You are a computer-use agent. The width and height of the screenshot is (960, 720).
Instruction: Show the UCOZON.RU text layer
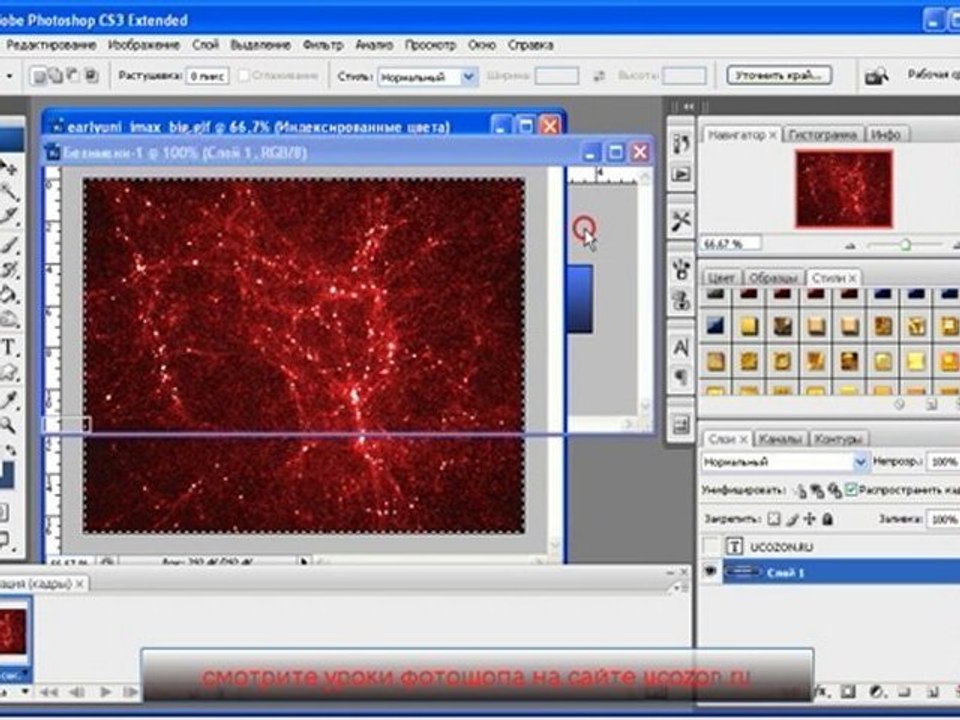coord(710,546)
